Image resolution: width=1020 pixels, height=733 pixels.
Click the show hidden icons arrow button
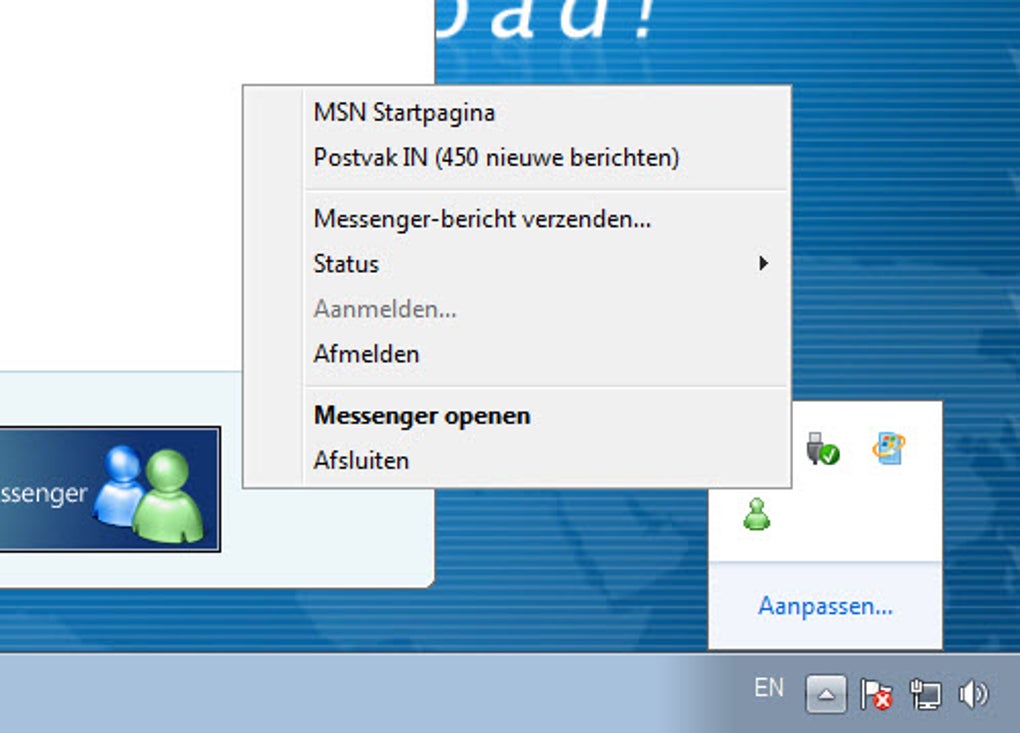(826, 694)
